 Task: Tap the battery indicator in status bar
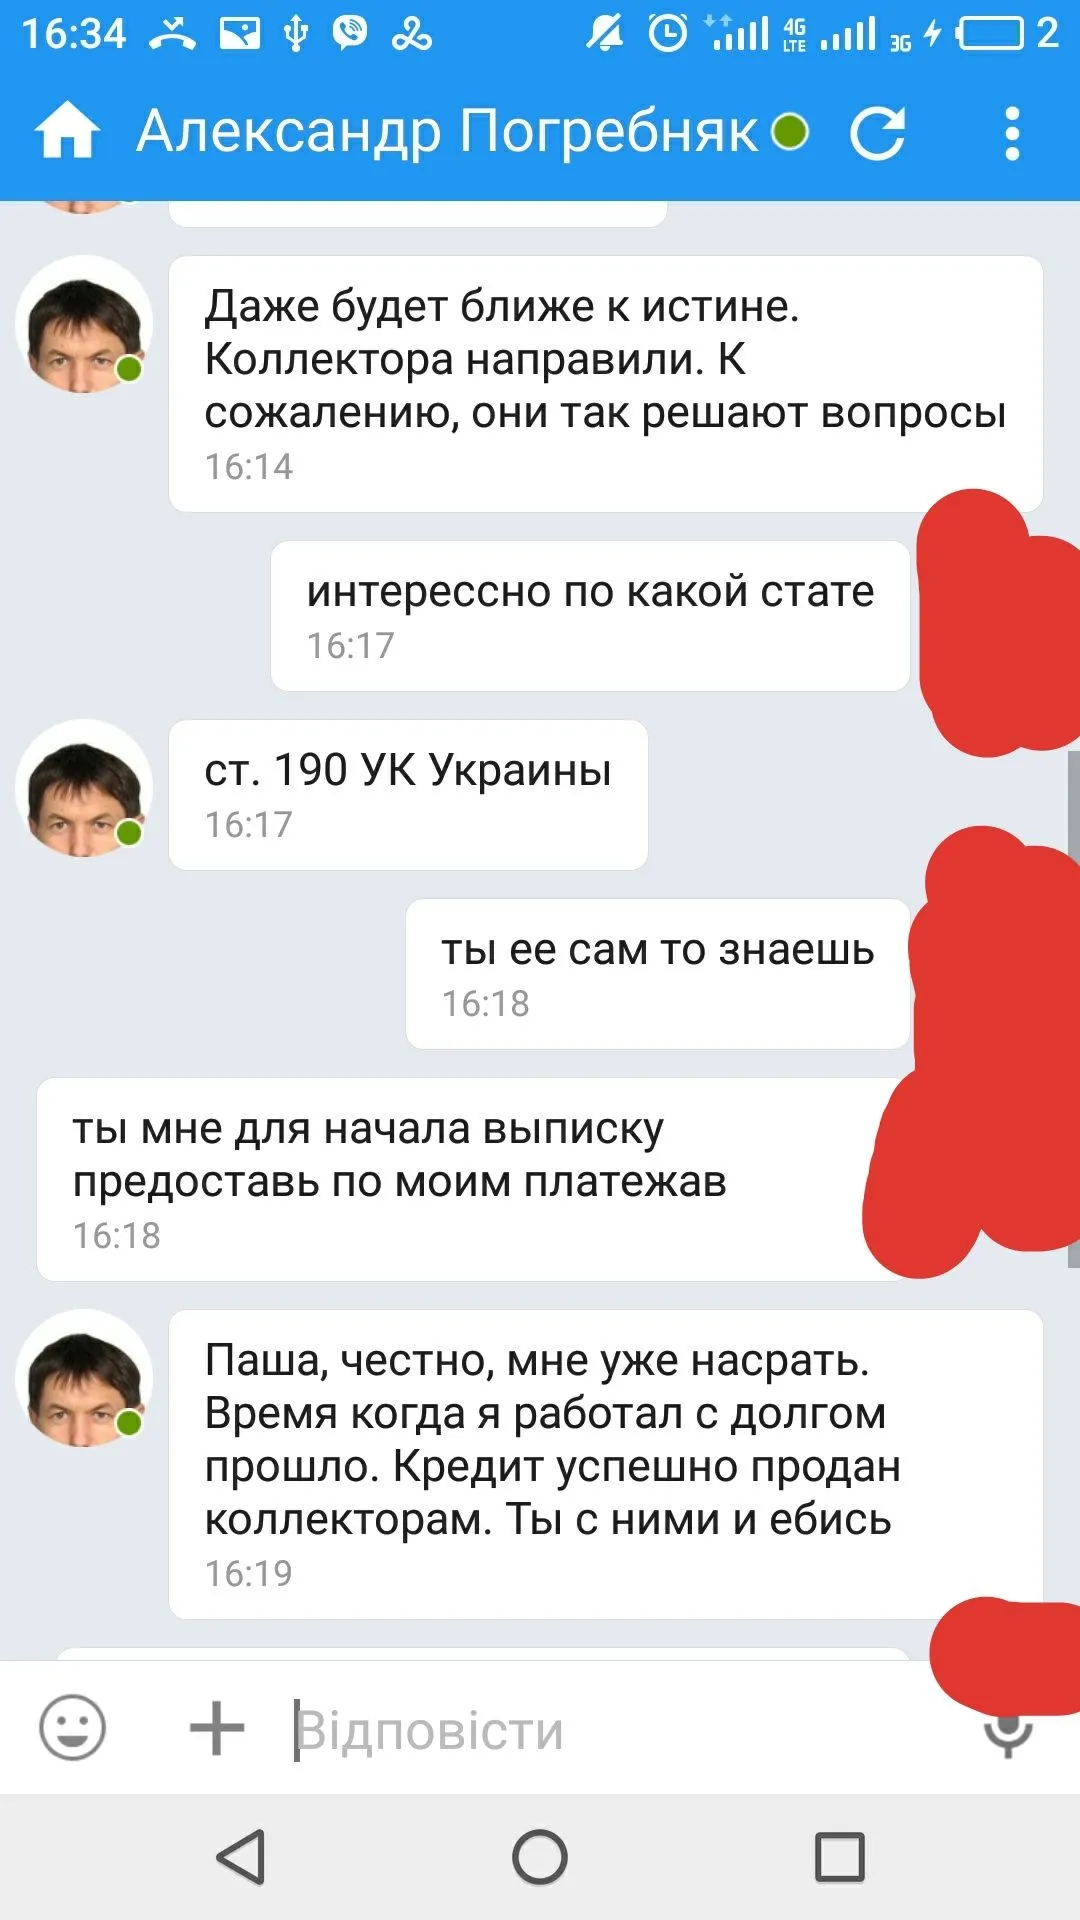tap(990, 34)
